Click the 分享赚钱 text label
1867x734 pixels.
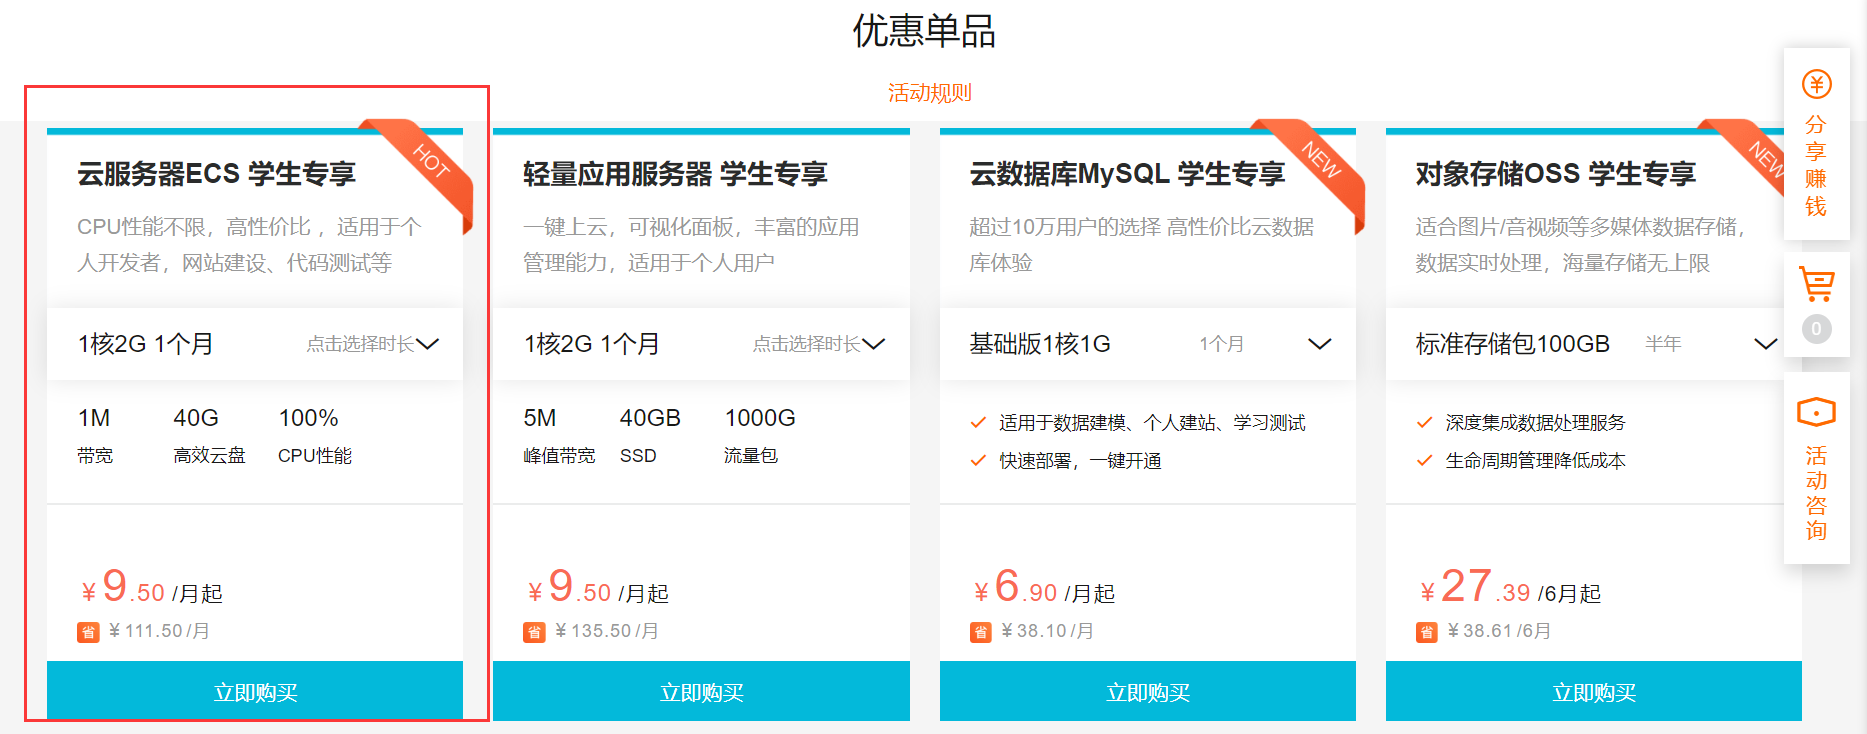point(1816,166)
